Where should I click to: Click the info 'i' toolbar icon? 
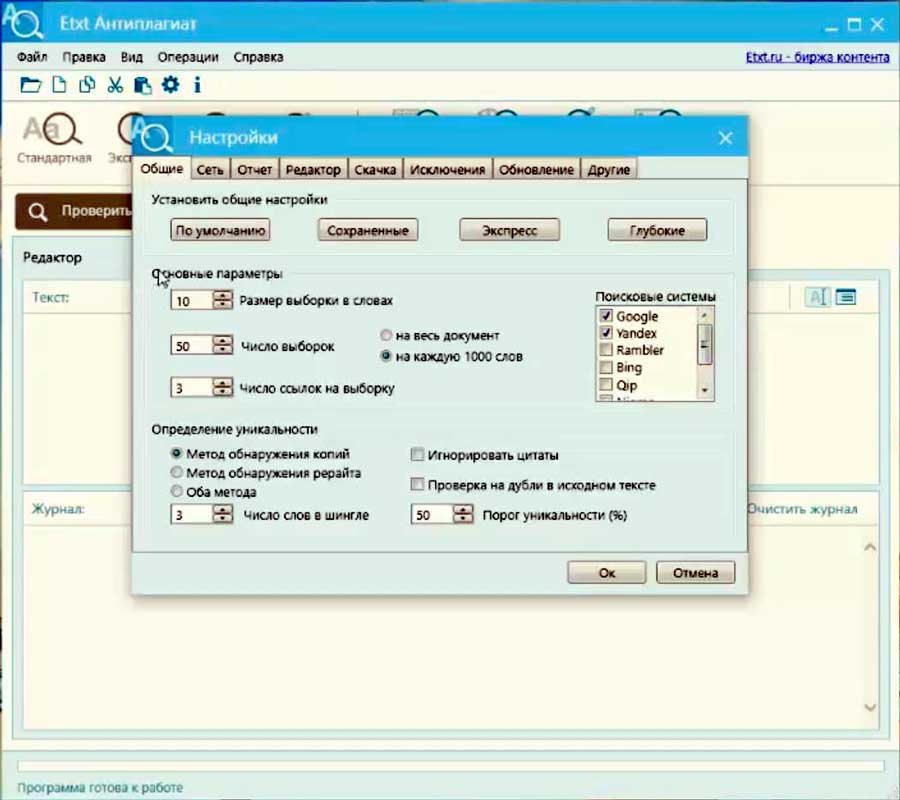[197, 85]
